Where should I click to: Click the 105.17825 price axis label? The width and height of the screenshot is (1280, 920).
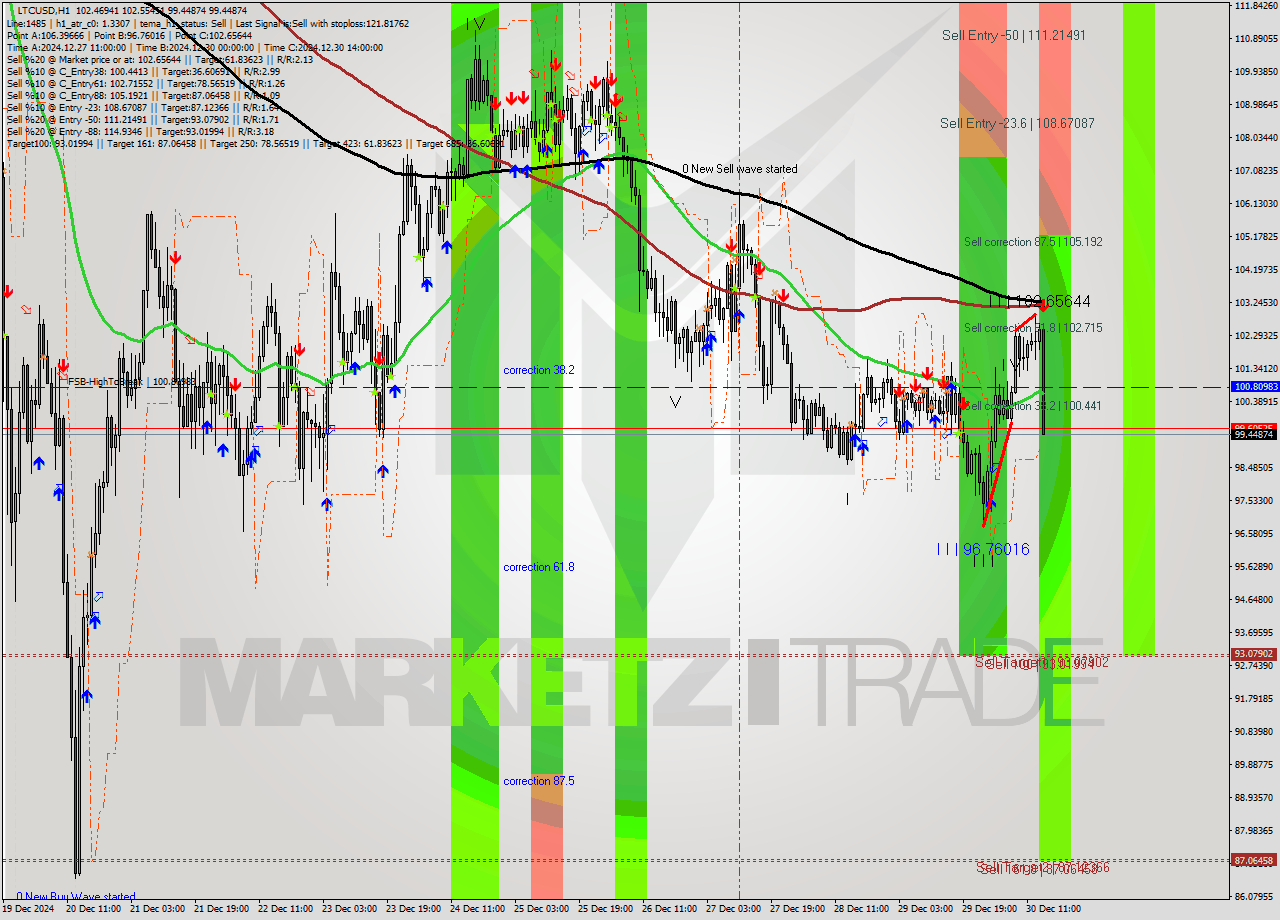click(1256, 237)
